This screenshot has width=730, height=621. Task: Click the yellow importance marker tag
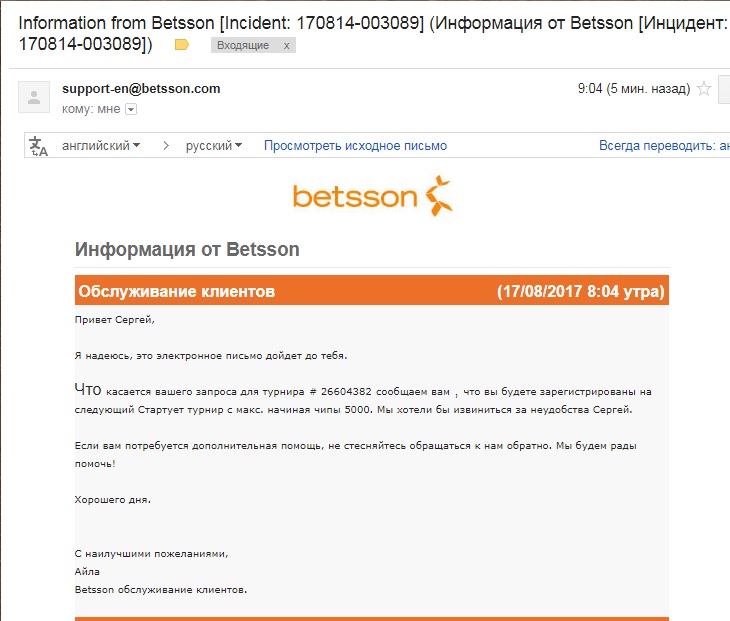point(182,45)
